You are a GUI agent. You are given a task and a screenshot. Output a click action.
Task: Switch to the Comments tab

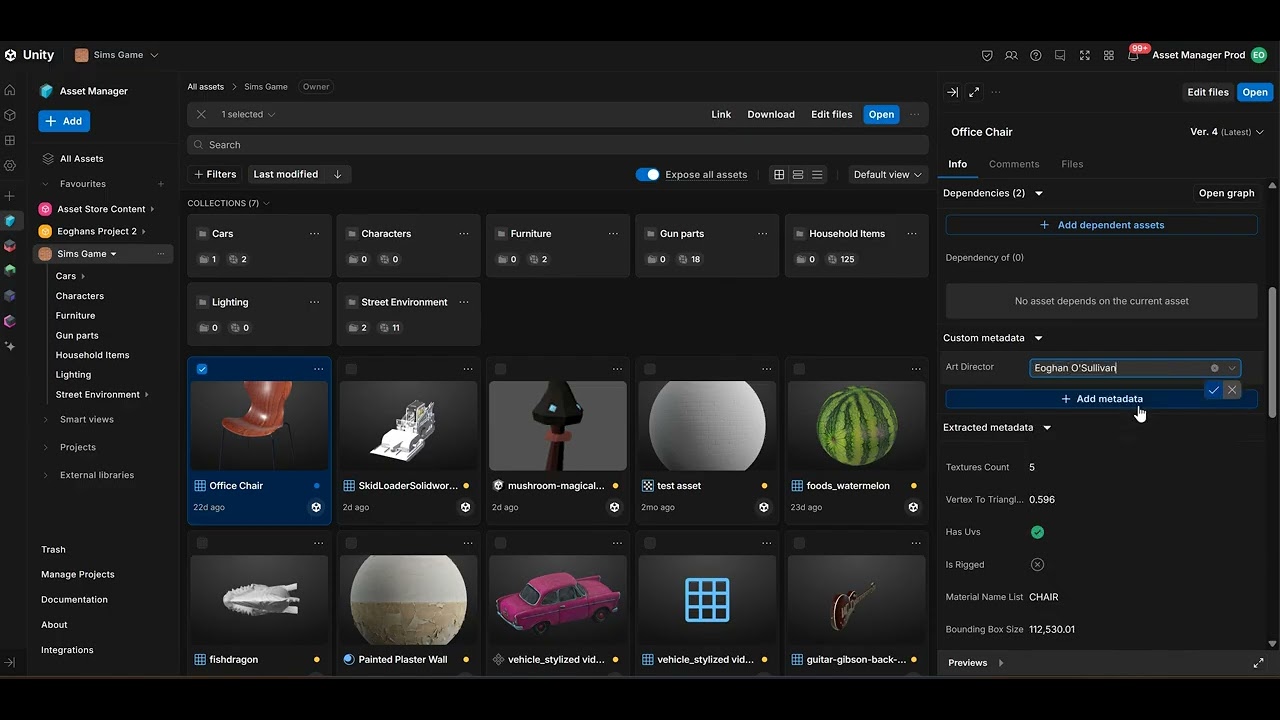pos(1014,164)
